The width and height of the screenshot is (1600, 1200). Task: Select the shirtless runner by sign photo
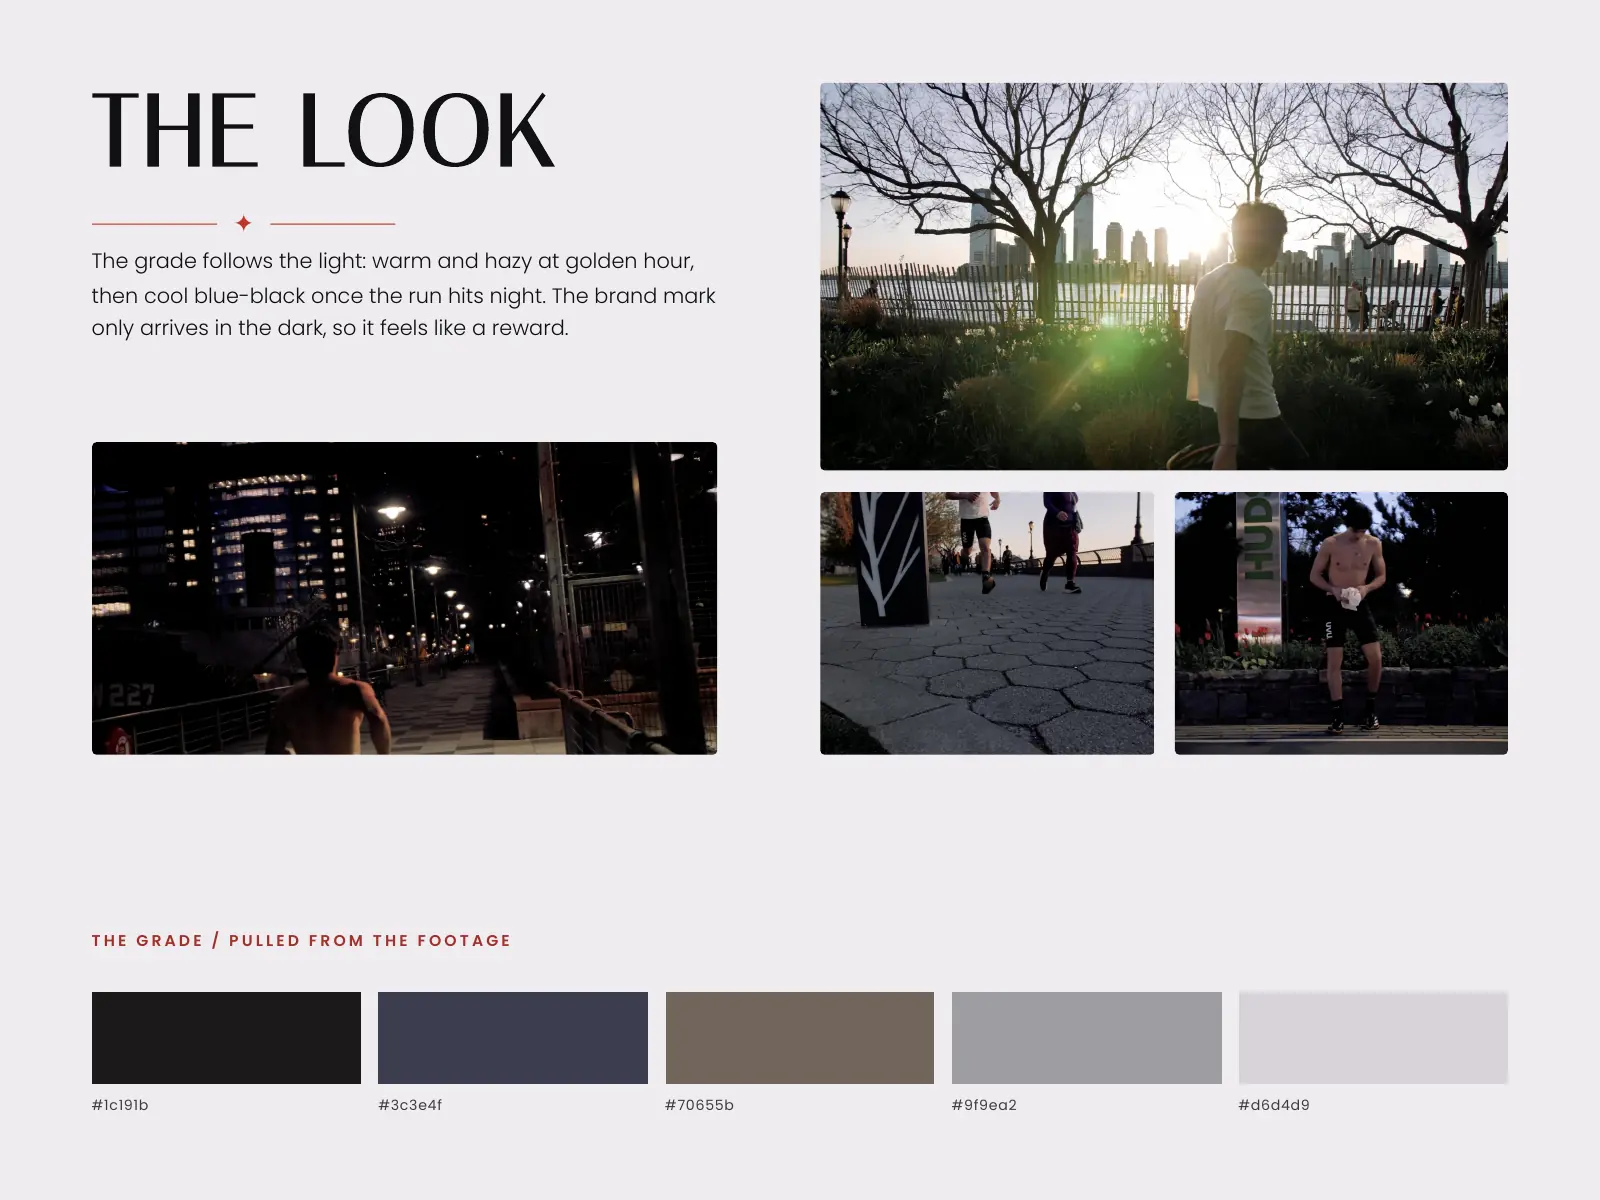tap(1341, 623)
